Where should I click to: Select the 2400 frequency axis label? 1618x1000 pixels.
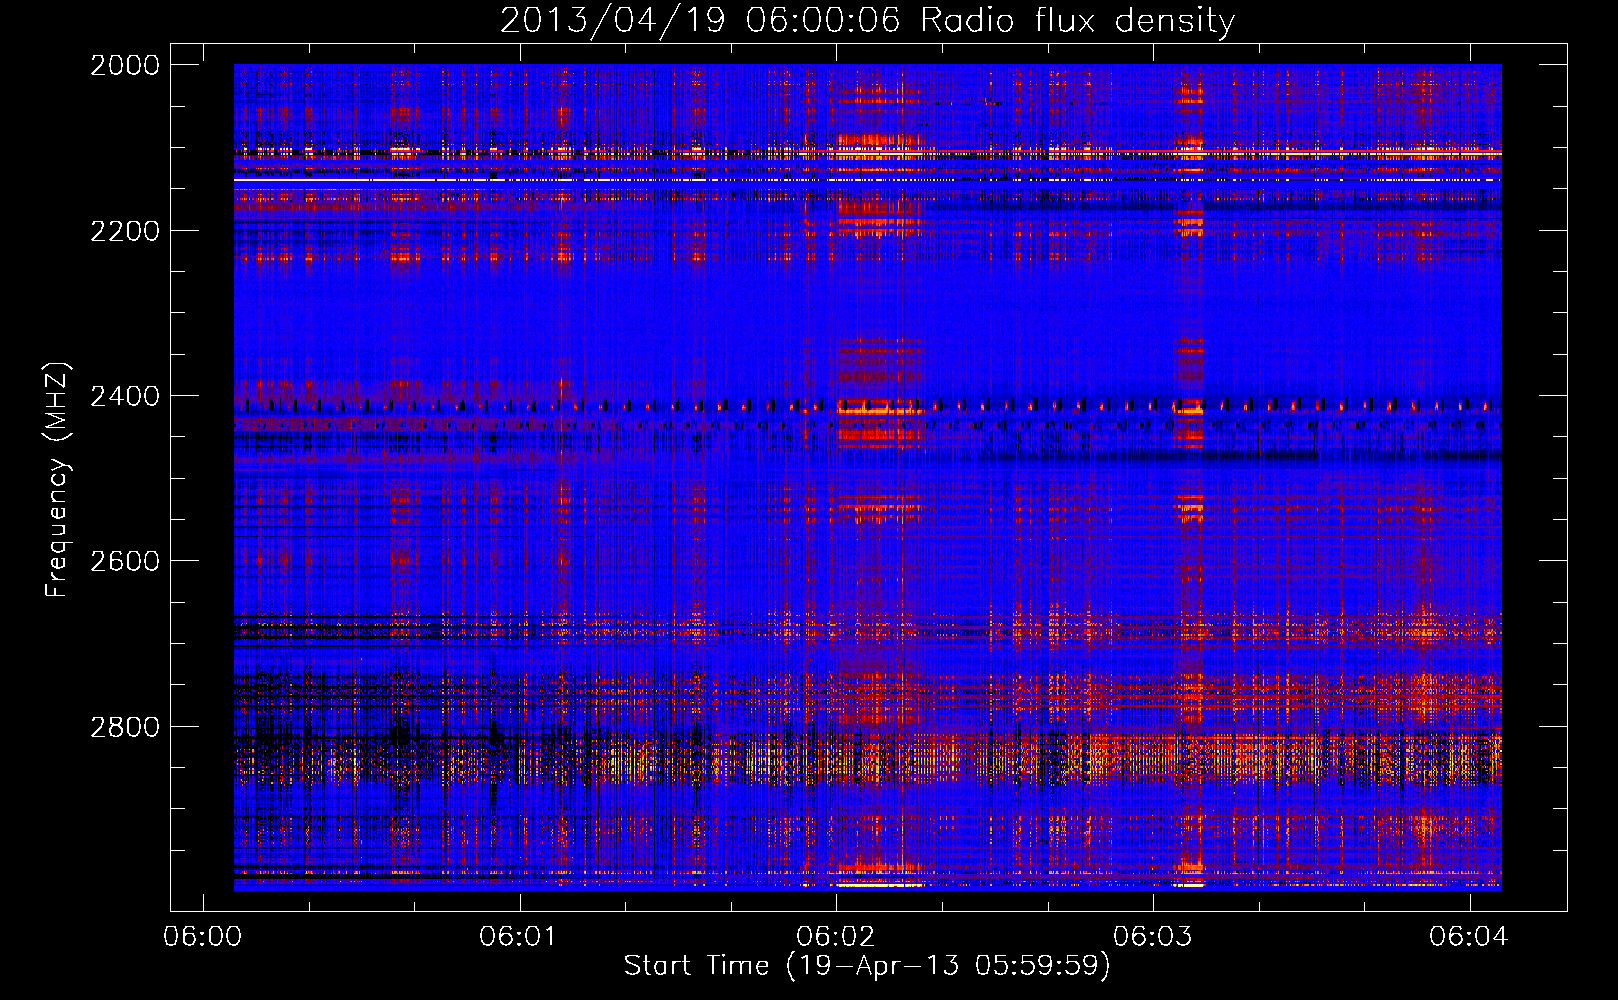[125, 396]
